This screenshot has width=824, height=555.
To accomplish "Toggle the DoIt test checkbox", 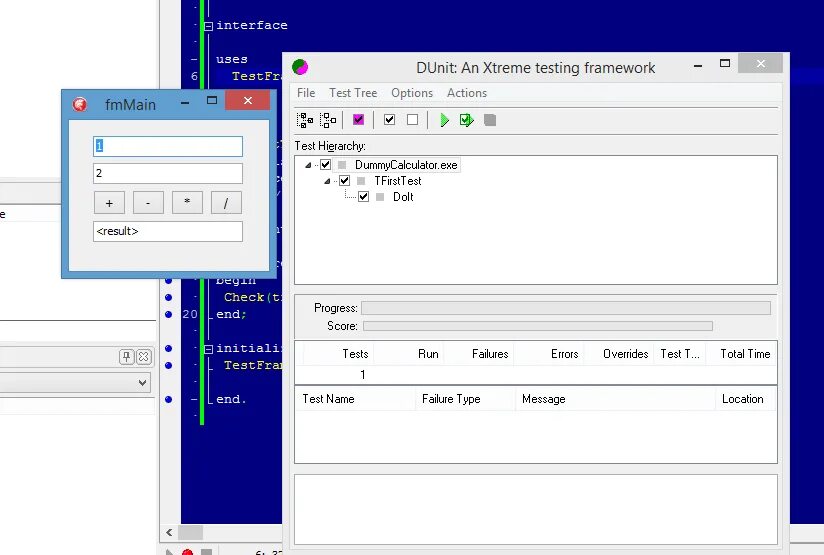I will (x=363, y=197).
